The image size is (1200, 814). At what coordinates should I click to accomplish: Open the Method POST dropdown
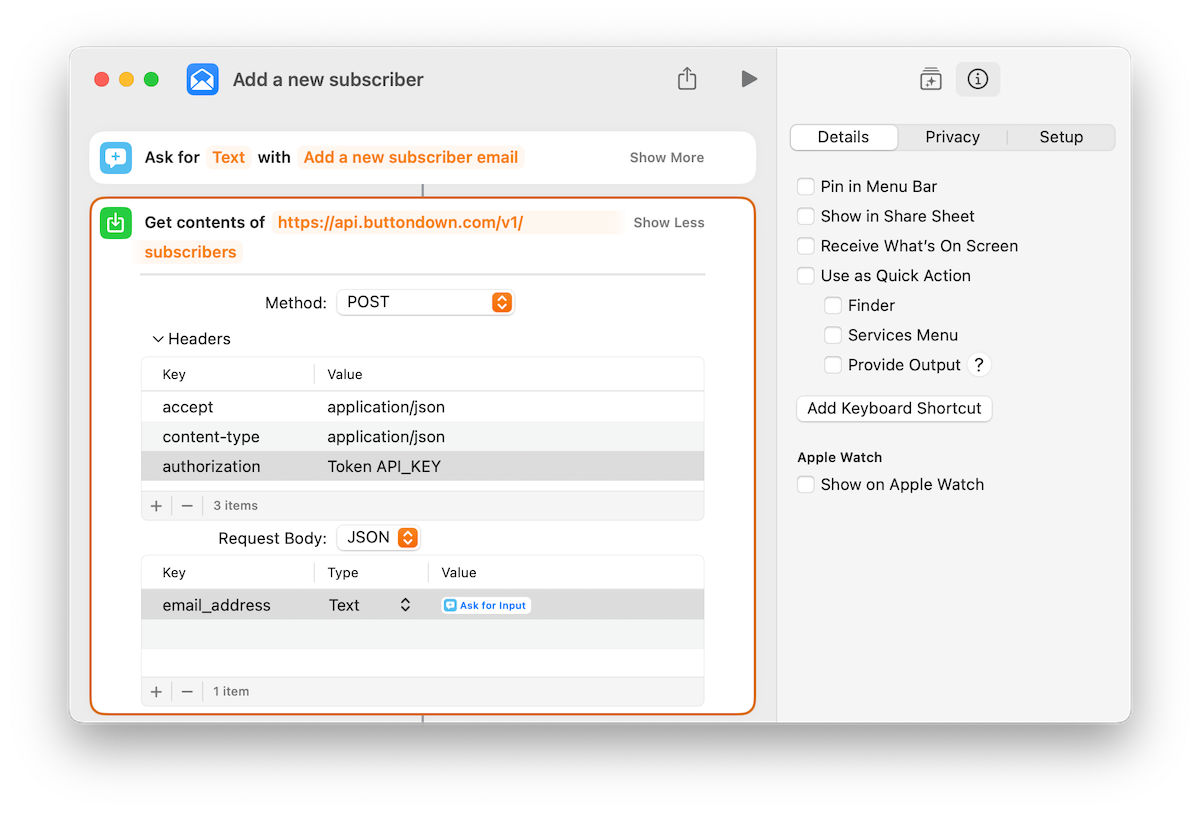point(425,302)
